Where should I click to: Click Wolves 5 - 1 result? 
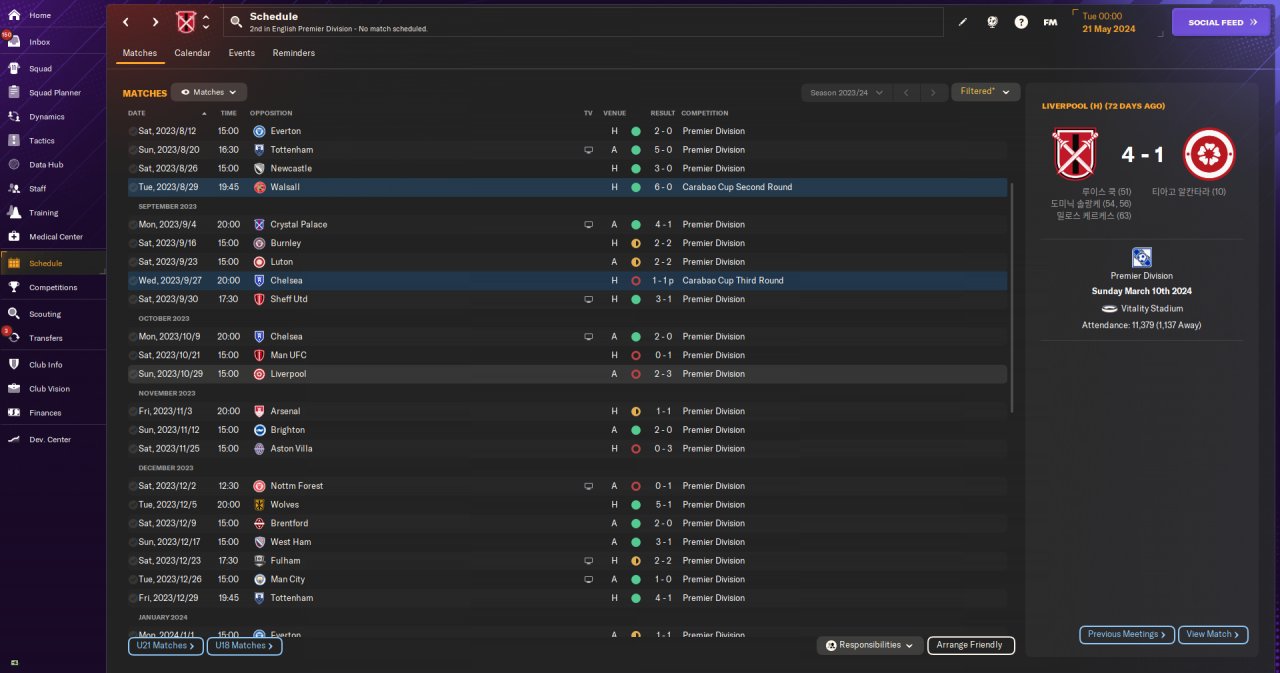pyautogui.click(x=662, y=505)
